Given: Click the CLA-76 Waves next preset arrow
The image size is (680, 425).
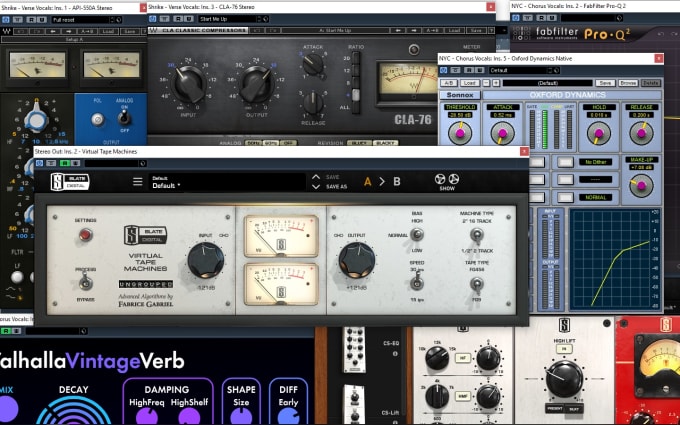Looking at the screenshot, I should 414,30.
